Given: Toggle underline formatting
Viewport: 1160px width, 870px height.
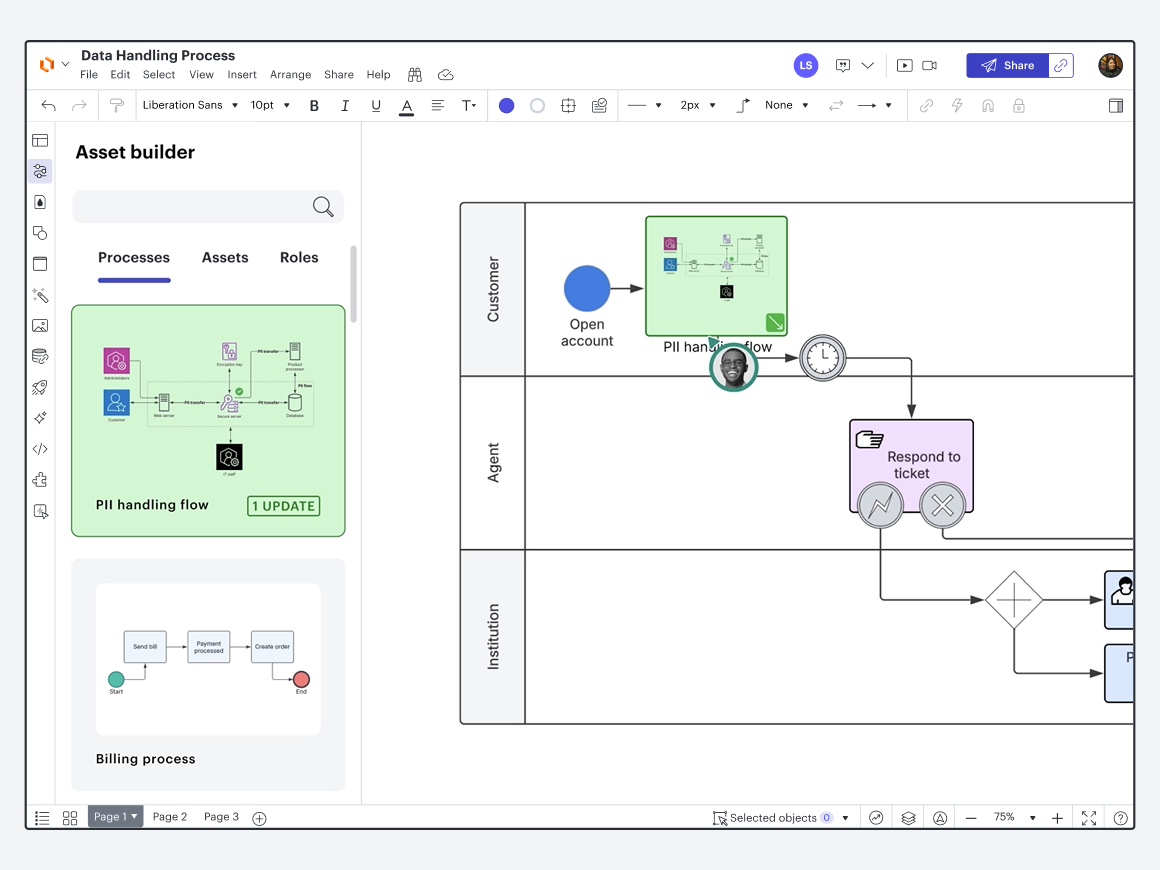Looking at the screenshot, I should pos(376,106).
